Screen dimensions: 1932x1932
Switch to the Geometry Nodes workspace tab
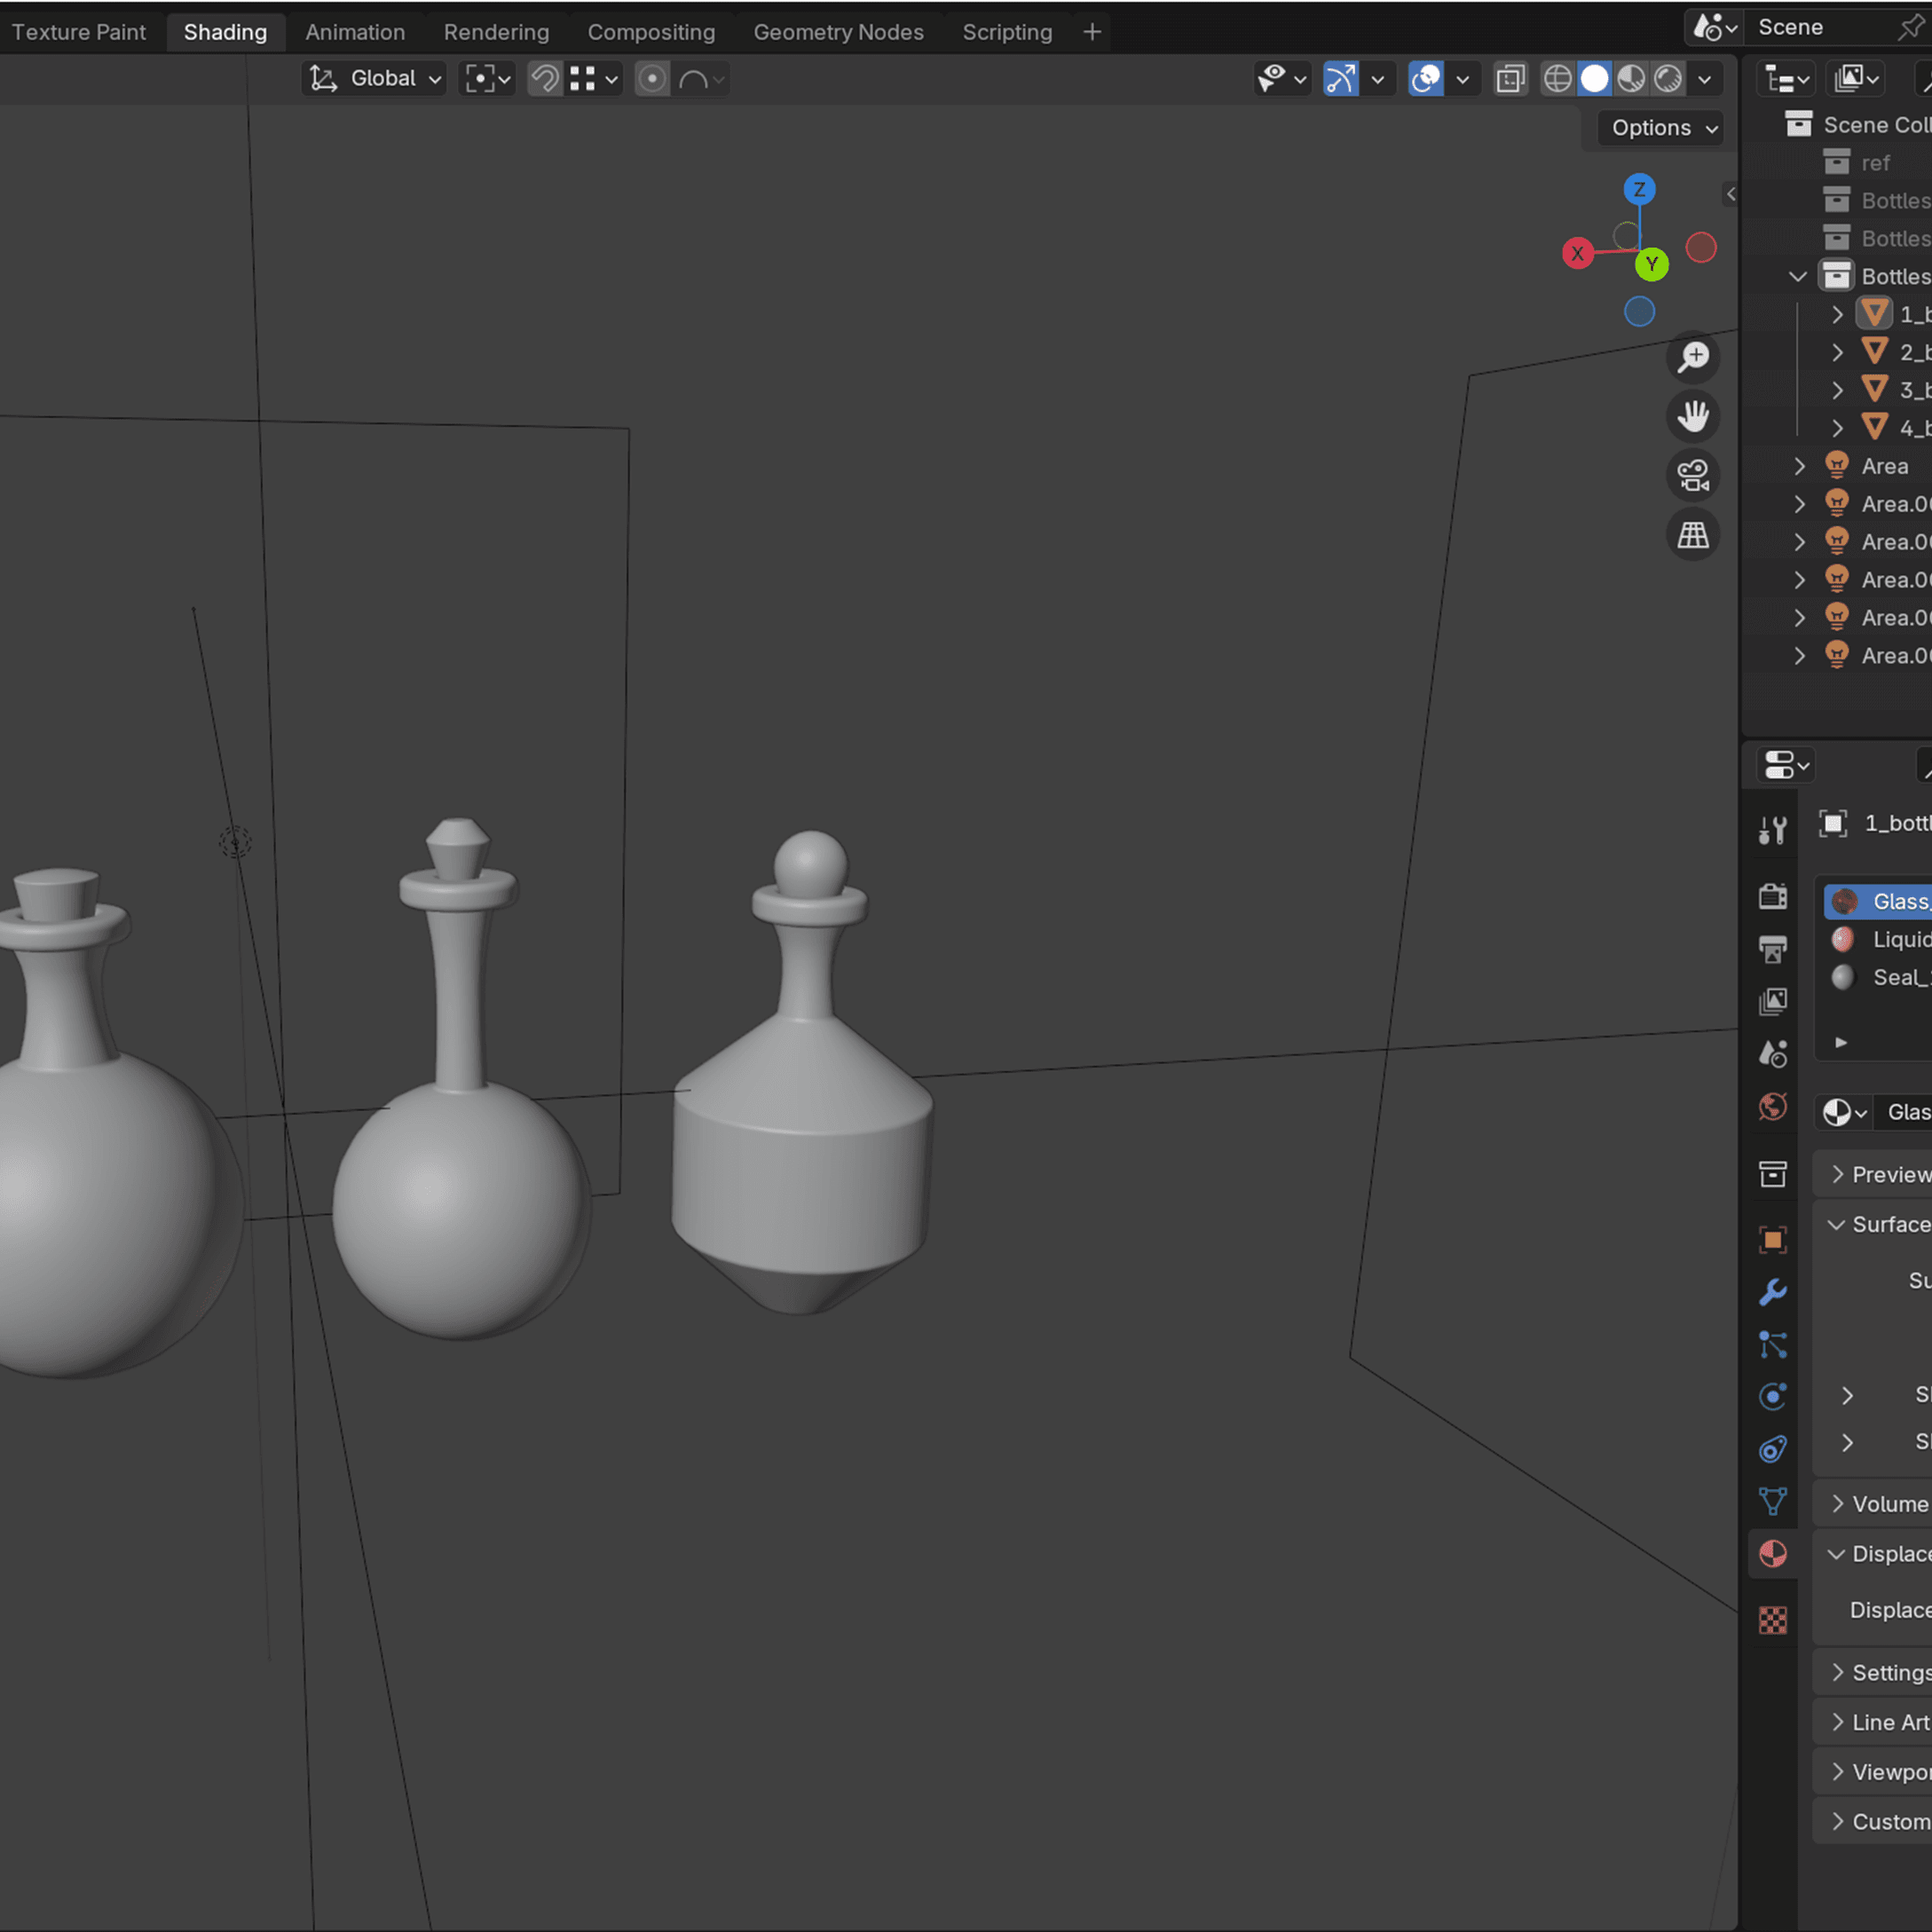coord(838,32)
